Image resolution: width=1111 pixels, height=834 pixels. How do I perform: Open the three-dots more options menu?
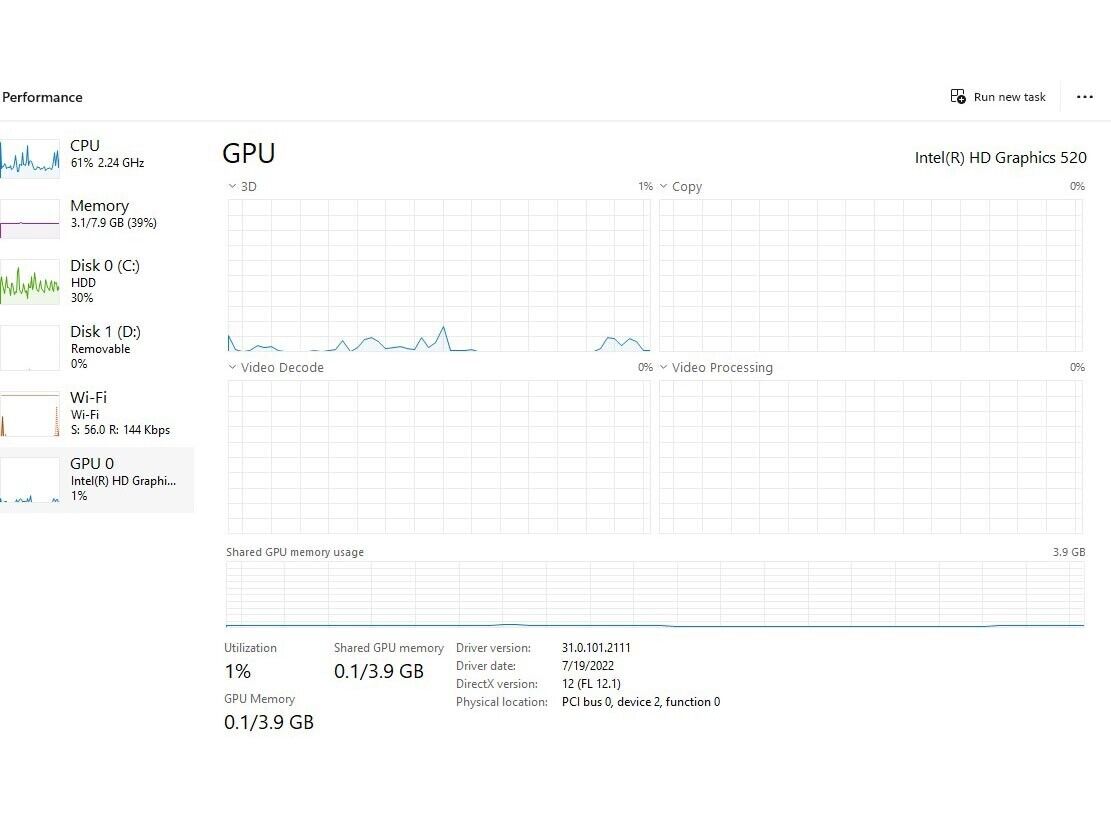coord(1085,97)
